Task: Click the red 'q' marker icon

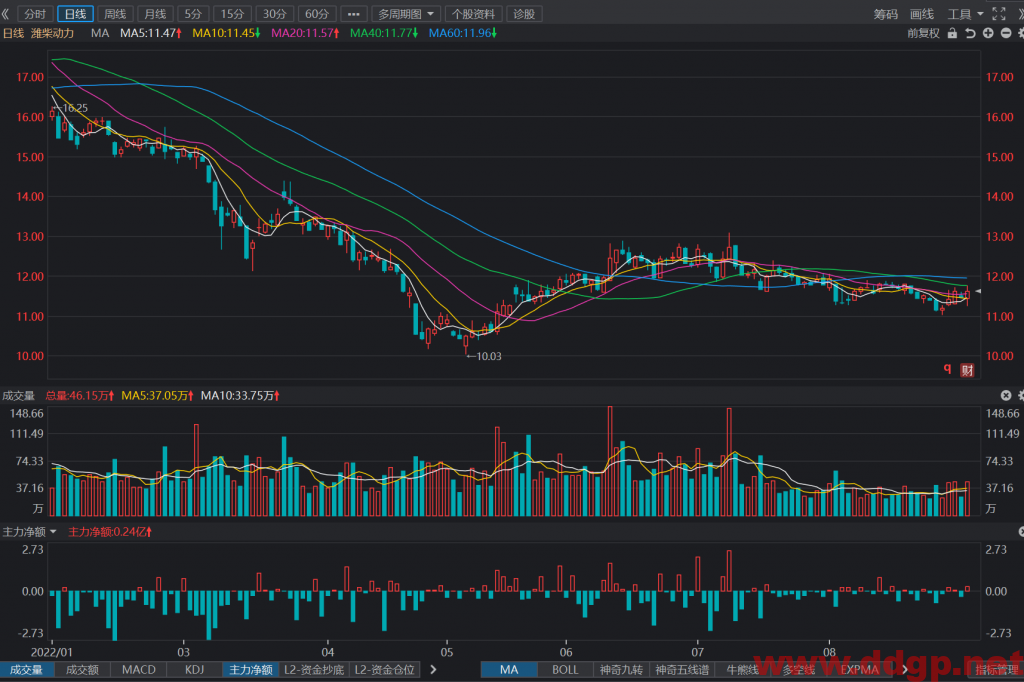Action: pos(947,369)
